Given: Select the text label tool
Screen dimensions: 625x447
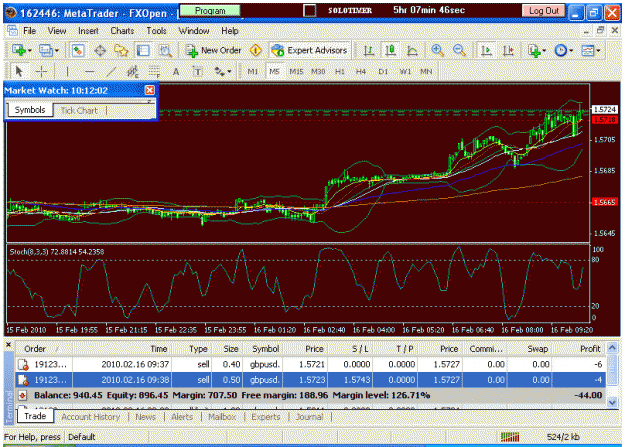Looking at the screenshot, I should coord(198,72).
